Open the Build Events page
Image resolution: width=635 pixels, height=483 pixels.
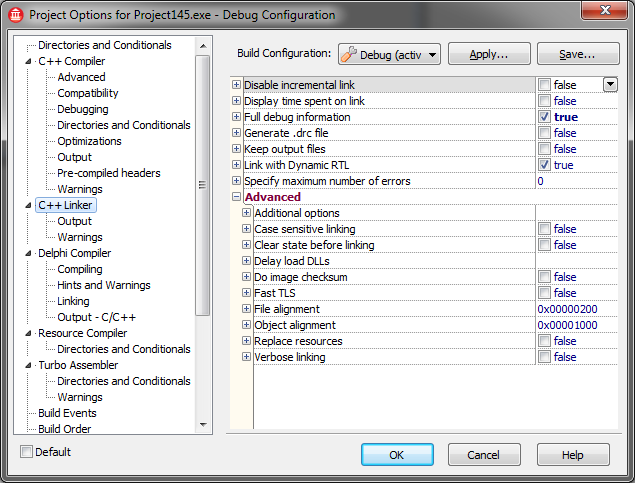(x=67, y=413)
